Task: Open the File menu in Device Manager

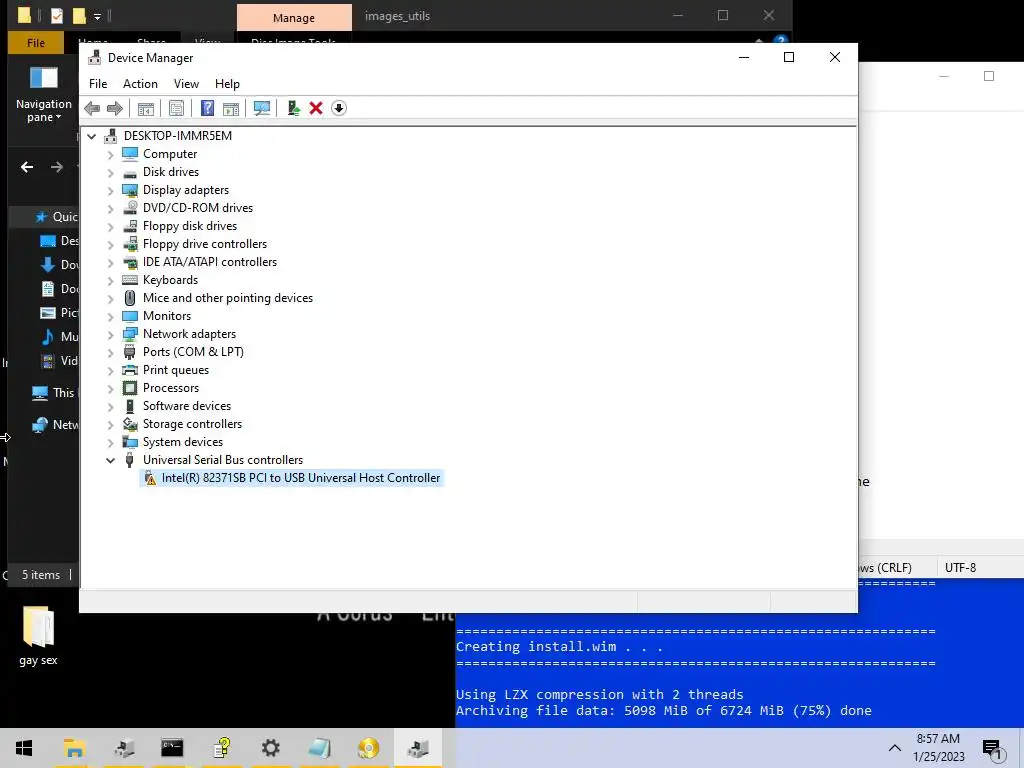Action: tap(98, 84)
